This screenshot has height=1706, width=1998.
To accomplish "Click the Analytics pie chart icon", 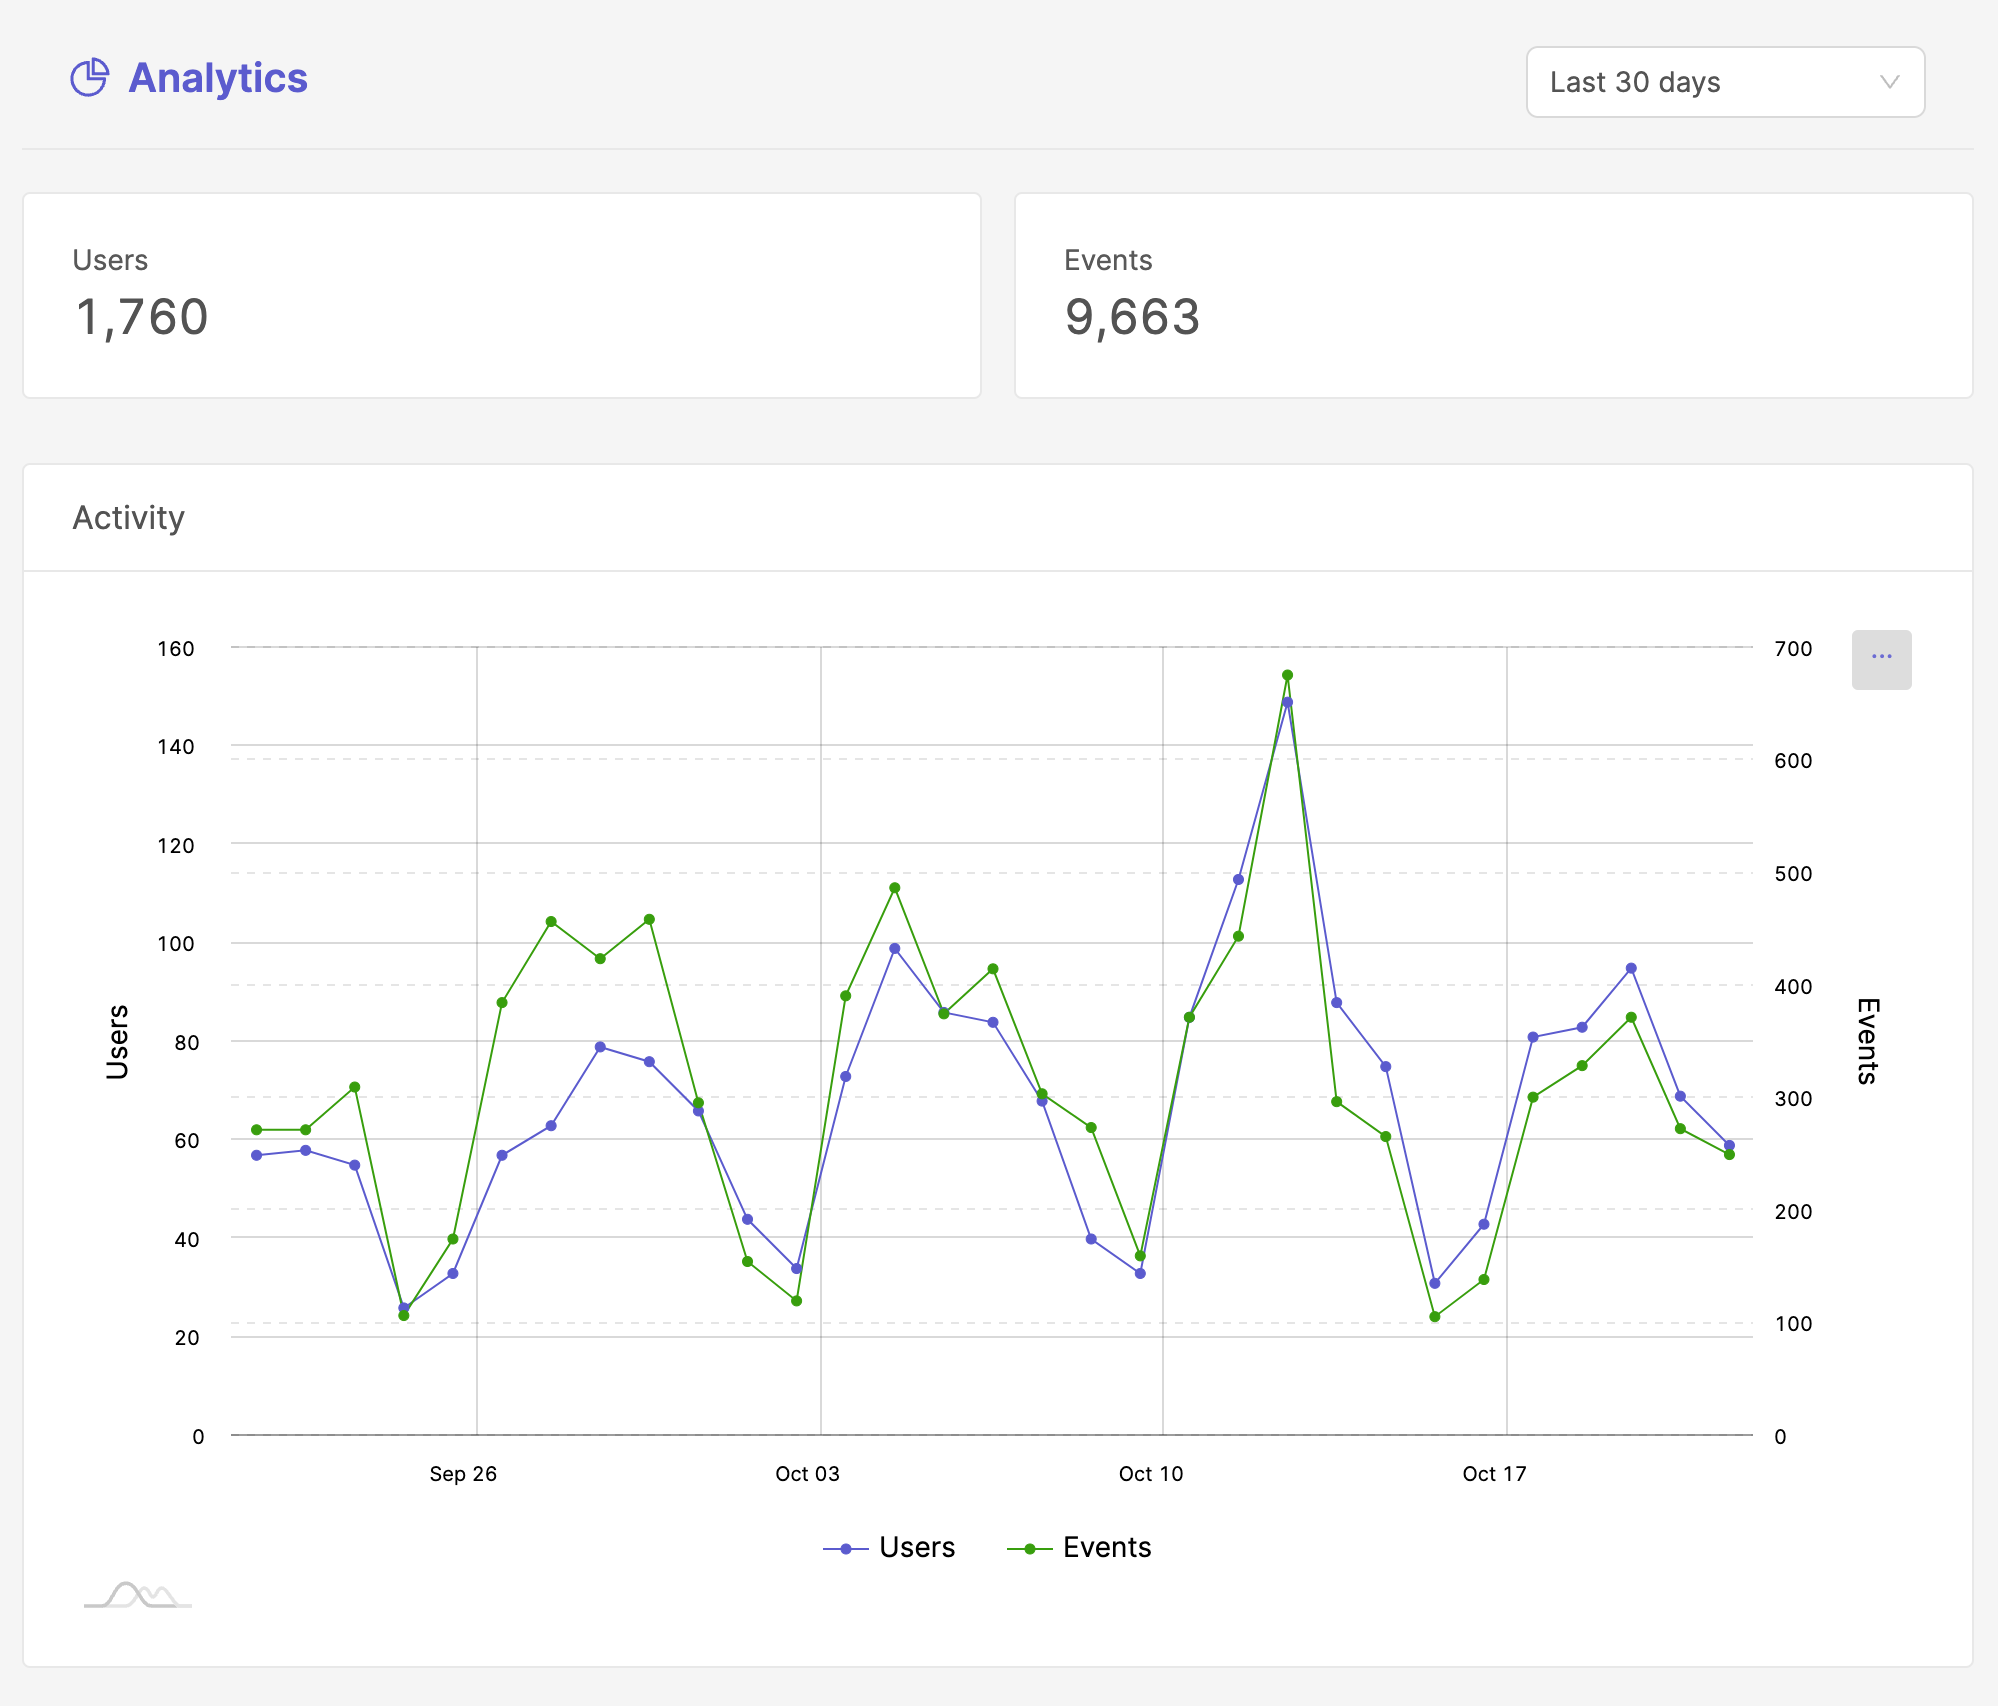I will 89,78.
